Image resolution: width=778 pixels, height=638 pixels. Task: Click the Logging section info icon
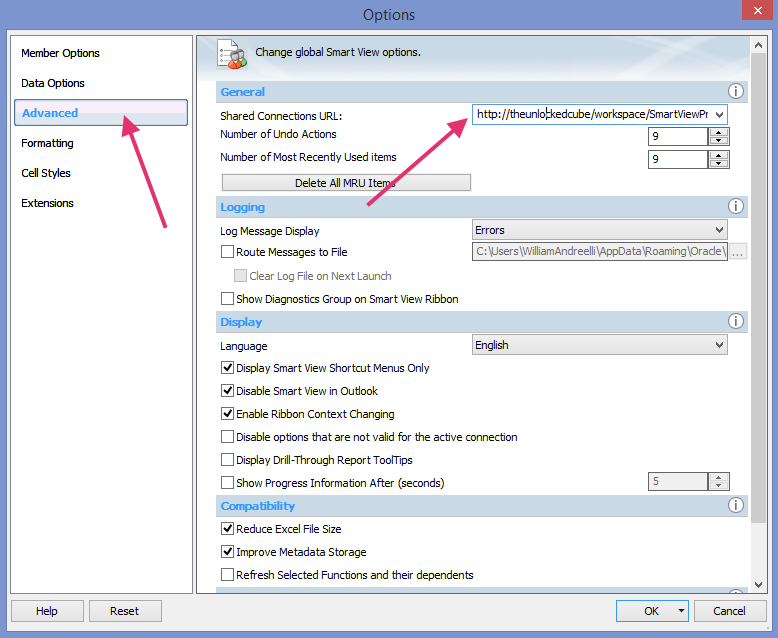736,207
